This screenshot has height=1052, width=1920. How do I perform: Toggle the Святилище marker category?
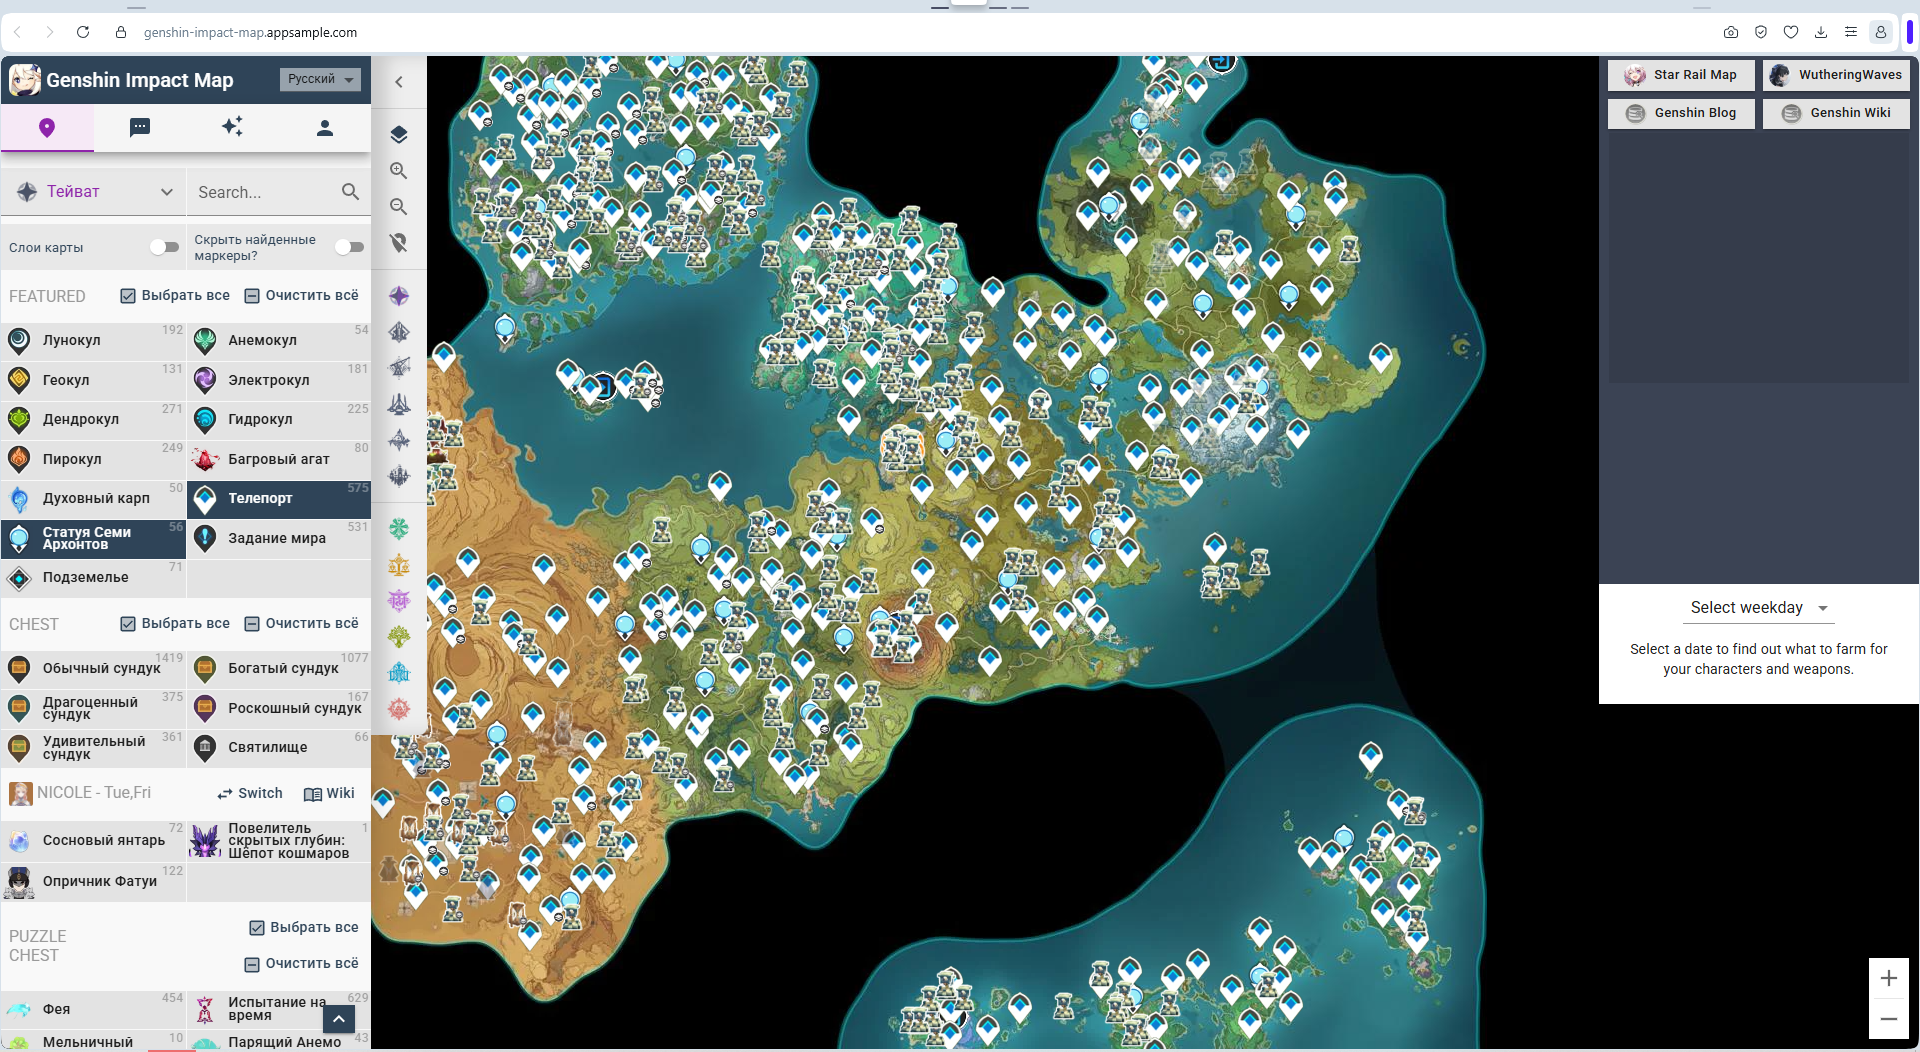[x=279, y=747]
